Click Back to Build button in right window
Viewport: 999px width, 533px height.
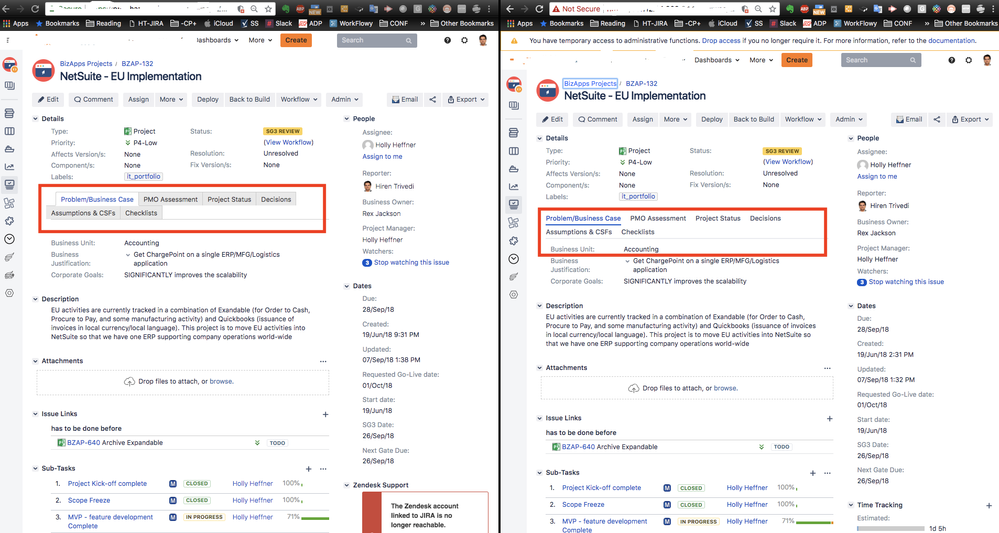click(753, 119)
